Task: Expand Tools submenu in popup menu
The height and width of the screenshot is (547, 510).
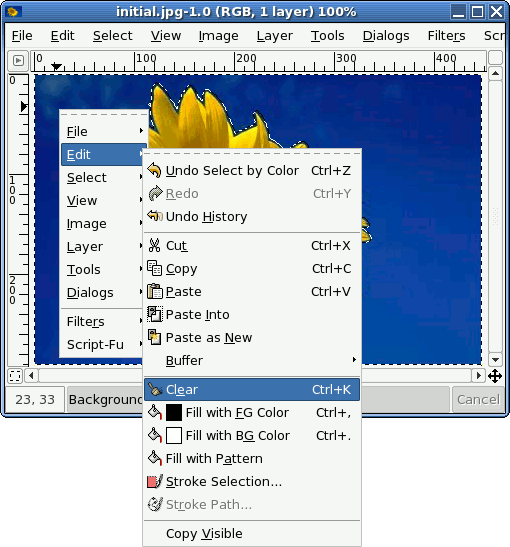Action: click(102, 270)
